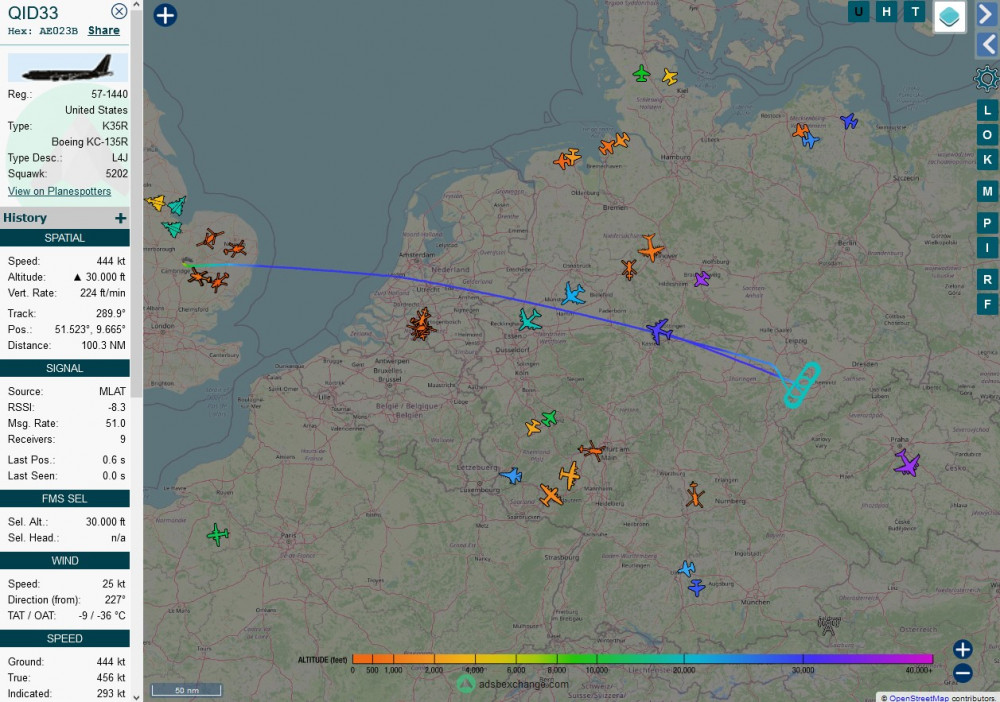Image resolution: width=1000 pixels, height=702 pixels.
Task: Click the left chevron arrow button
Action: point(986,43)
